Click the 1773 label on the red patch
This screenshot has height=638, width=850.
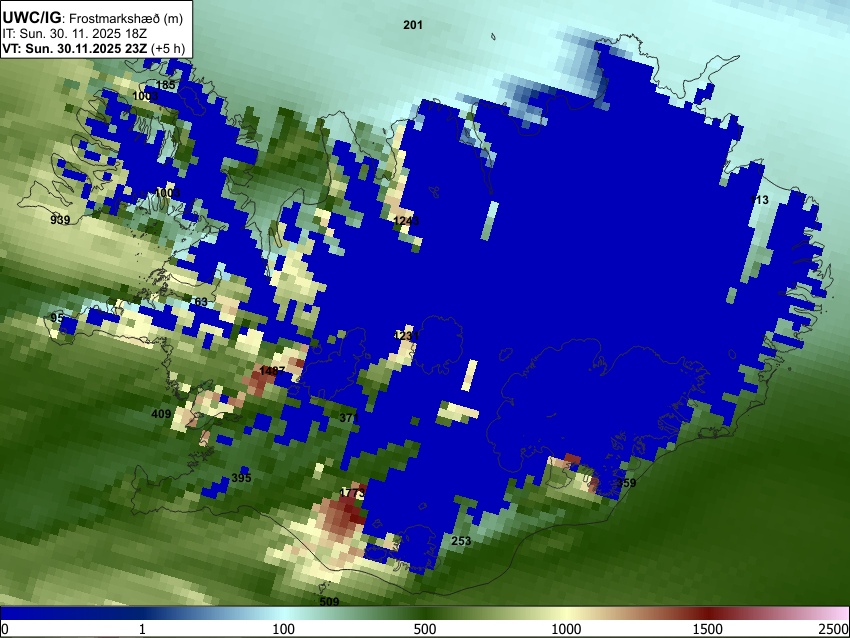352,493
